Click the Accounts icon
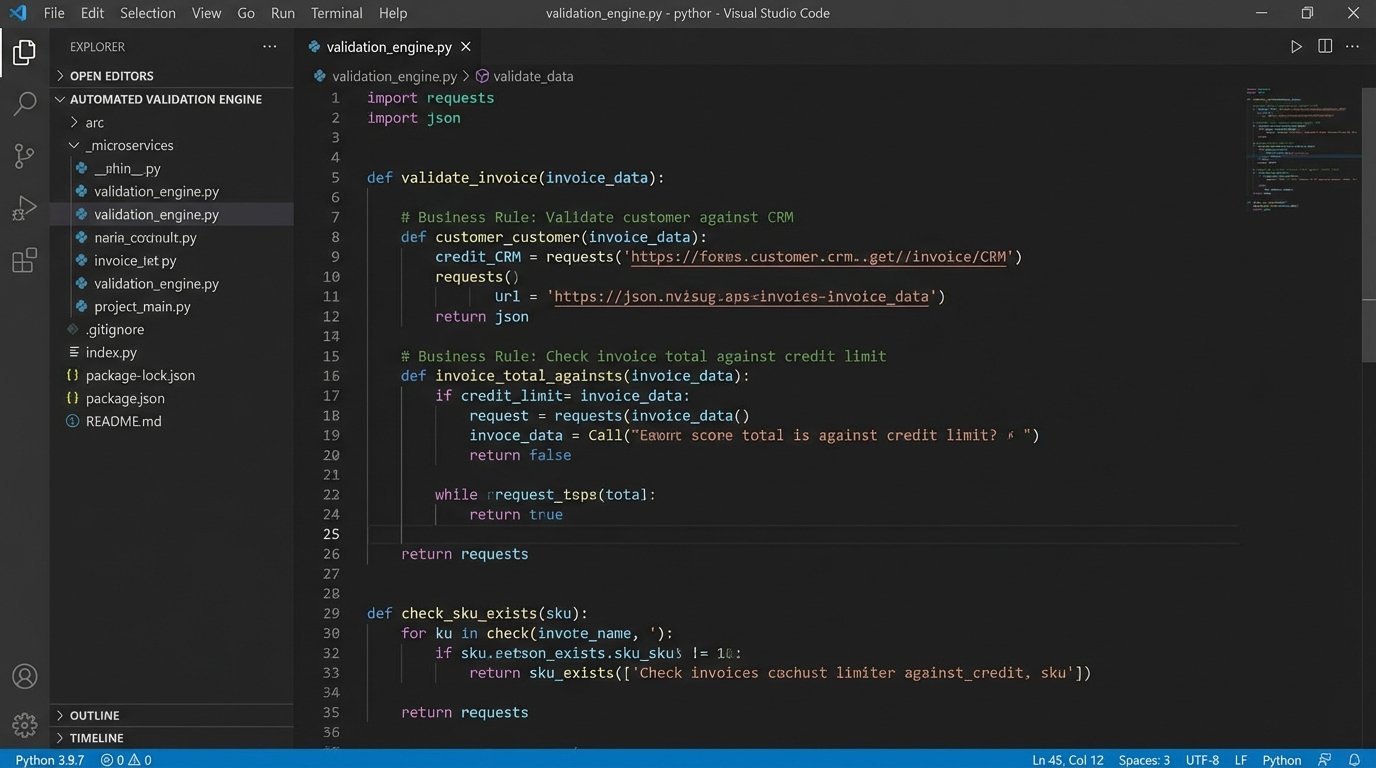1376x768 pixels. pos(24,677)
